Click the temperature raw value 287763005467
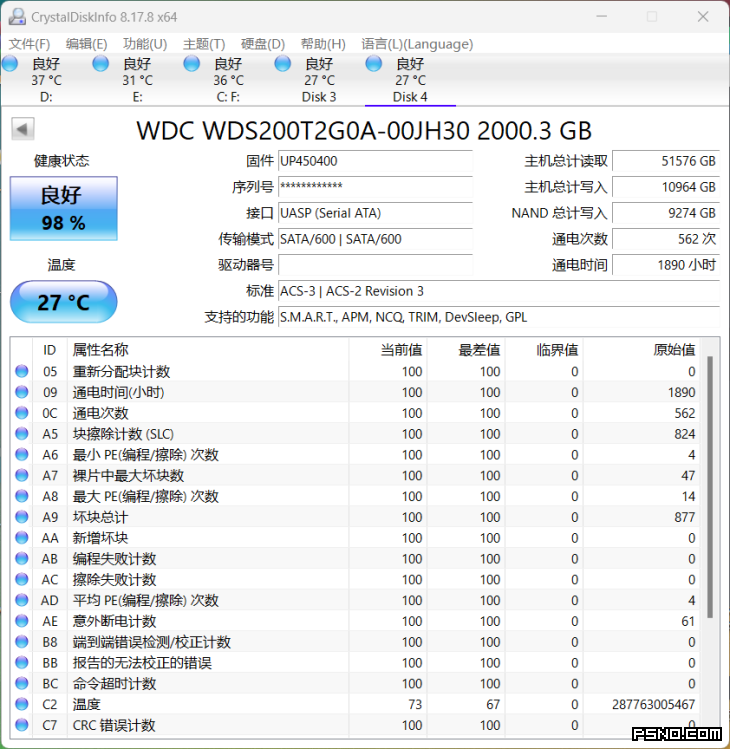The image size is (730, 749). tap(653, 704)
